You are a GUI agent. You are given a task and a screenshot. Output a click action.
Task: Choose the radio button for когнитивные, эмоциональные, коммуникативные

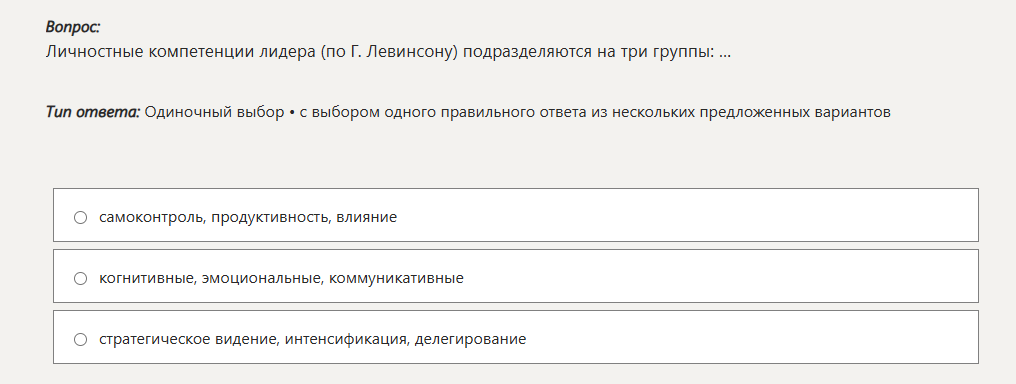coord(80,278)
